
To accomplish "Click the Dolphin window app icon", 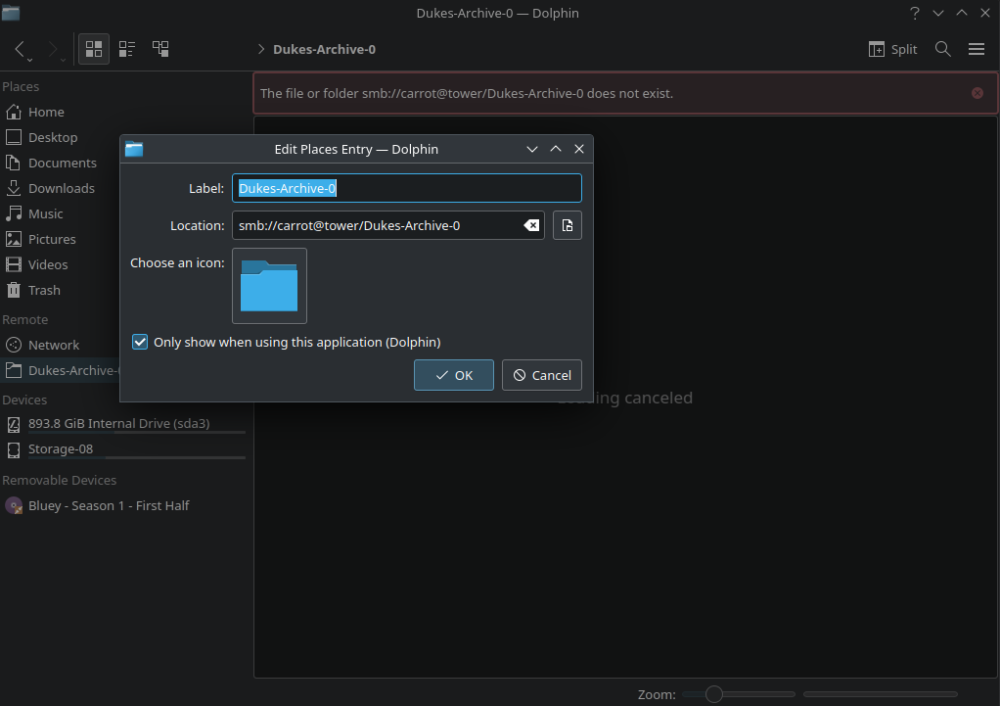I will 10,13.
